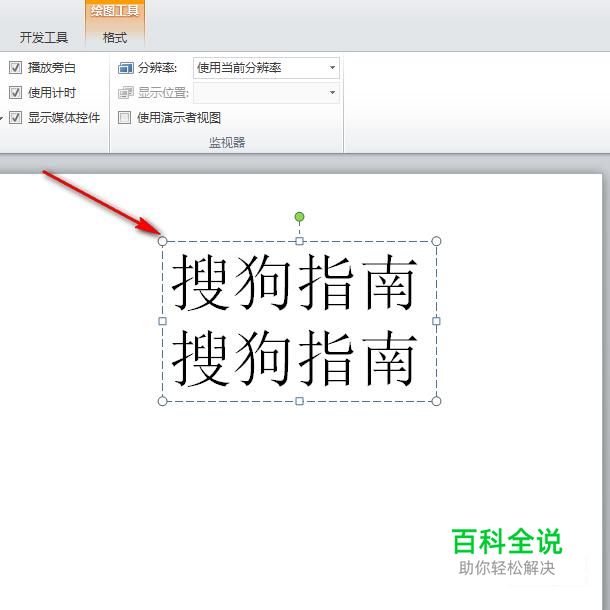
Task: Click the bottom-middle square handle of the text box
Action: click(x=299, y=401)
